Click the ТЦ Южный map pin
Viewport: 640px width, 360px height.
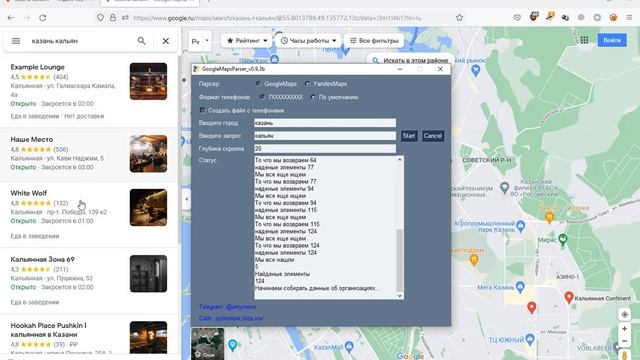(x=530, y=339)
